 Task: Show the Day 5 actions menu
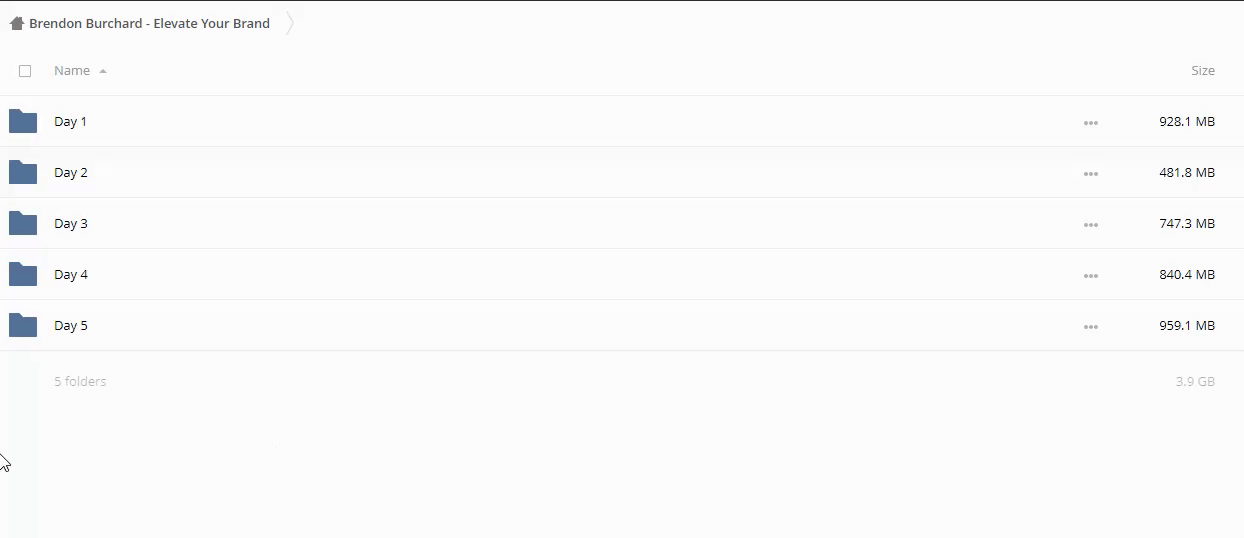(x=1090, y=327)
